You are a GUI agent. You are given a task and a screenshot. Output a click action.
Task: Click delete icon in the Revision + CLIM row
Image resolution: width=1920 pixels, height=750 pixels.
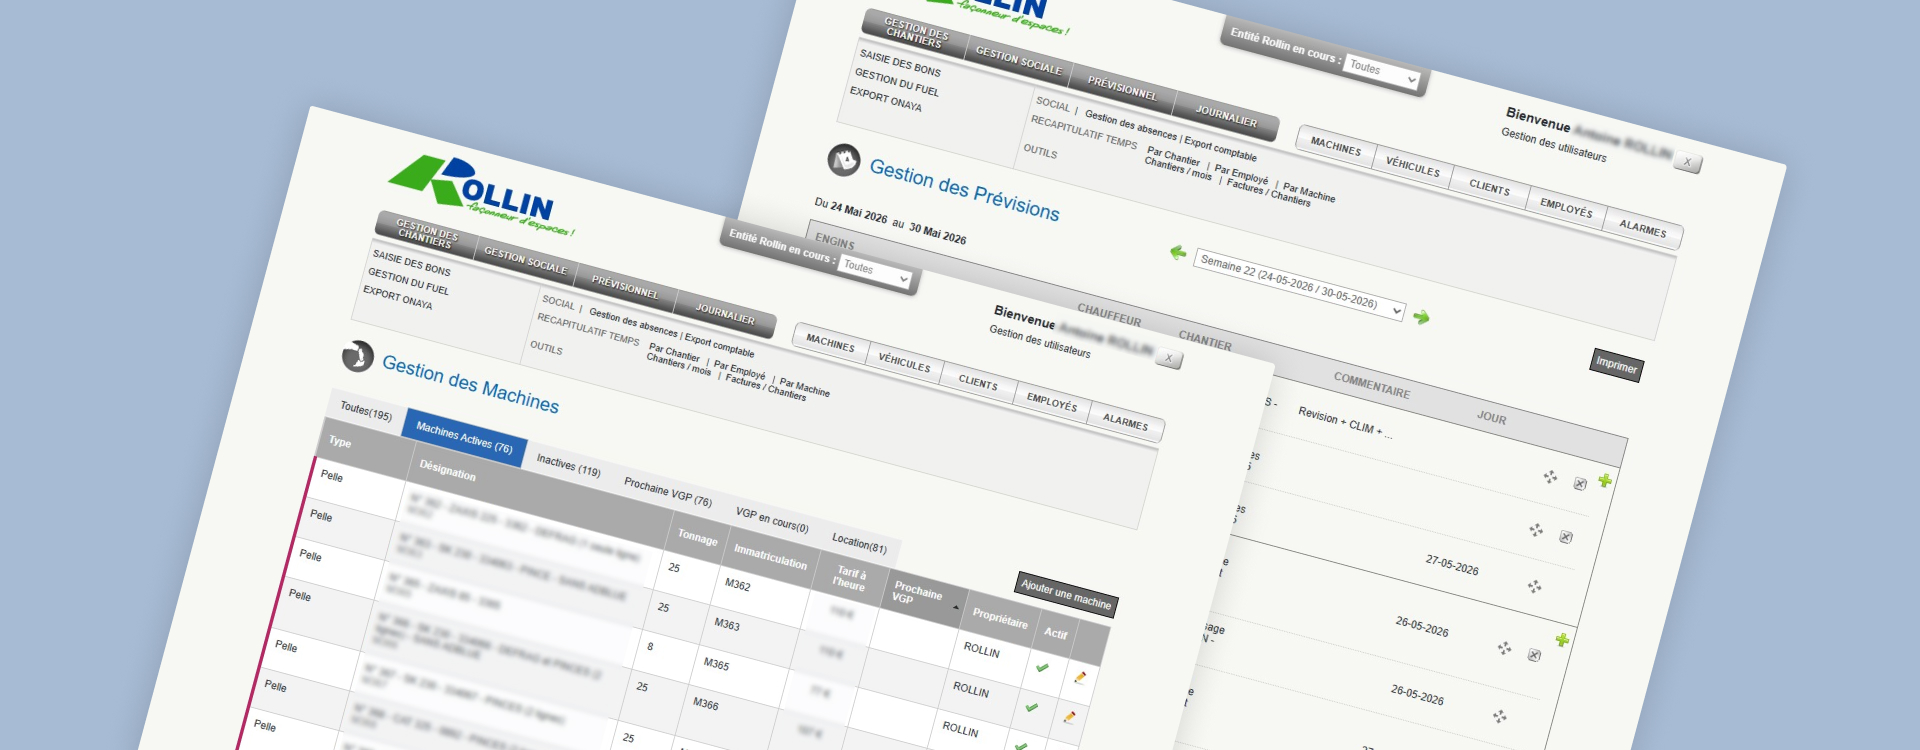(x=1580, y=484)
